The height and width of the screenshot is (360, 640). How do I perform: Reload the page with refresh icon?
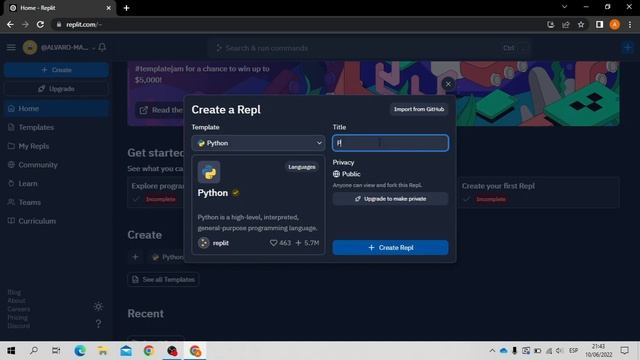[40, 24]
